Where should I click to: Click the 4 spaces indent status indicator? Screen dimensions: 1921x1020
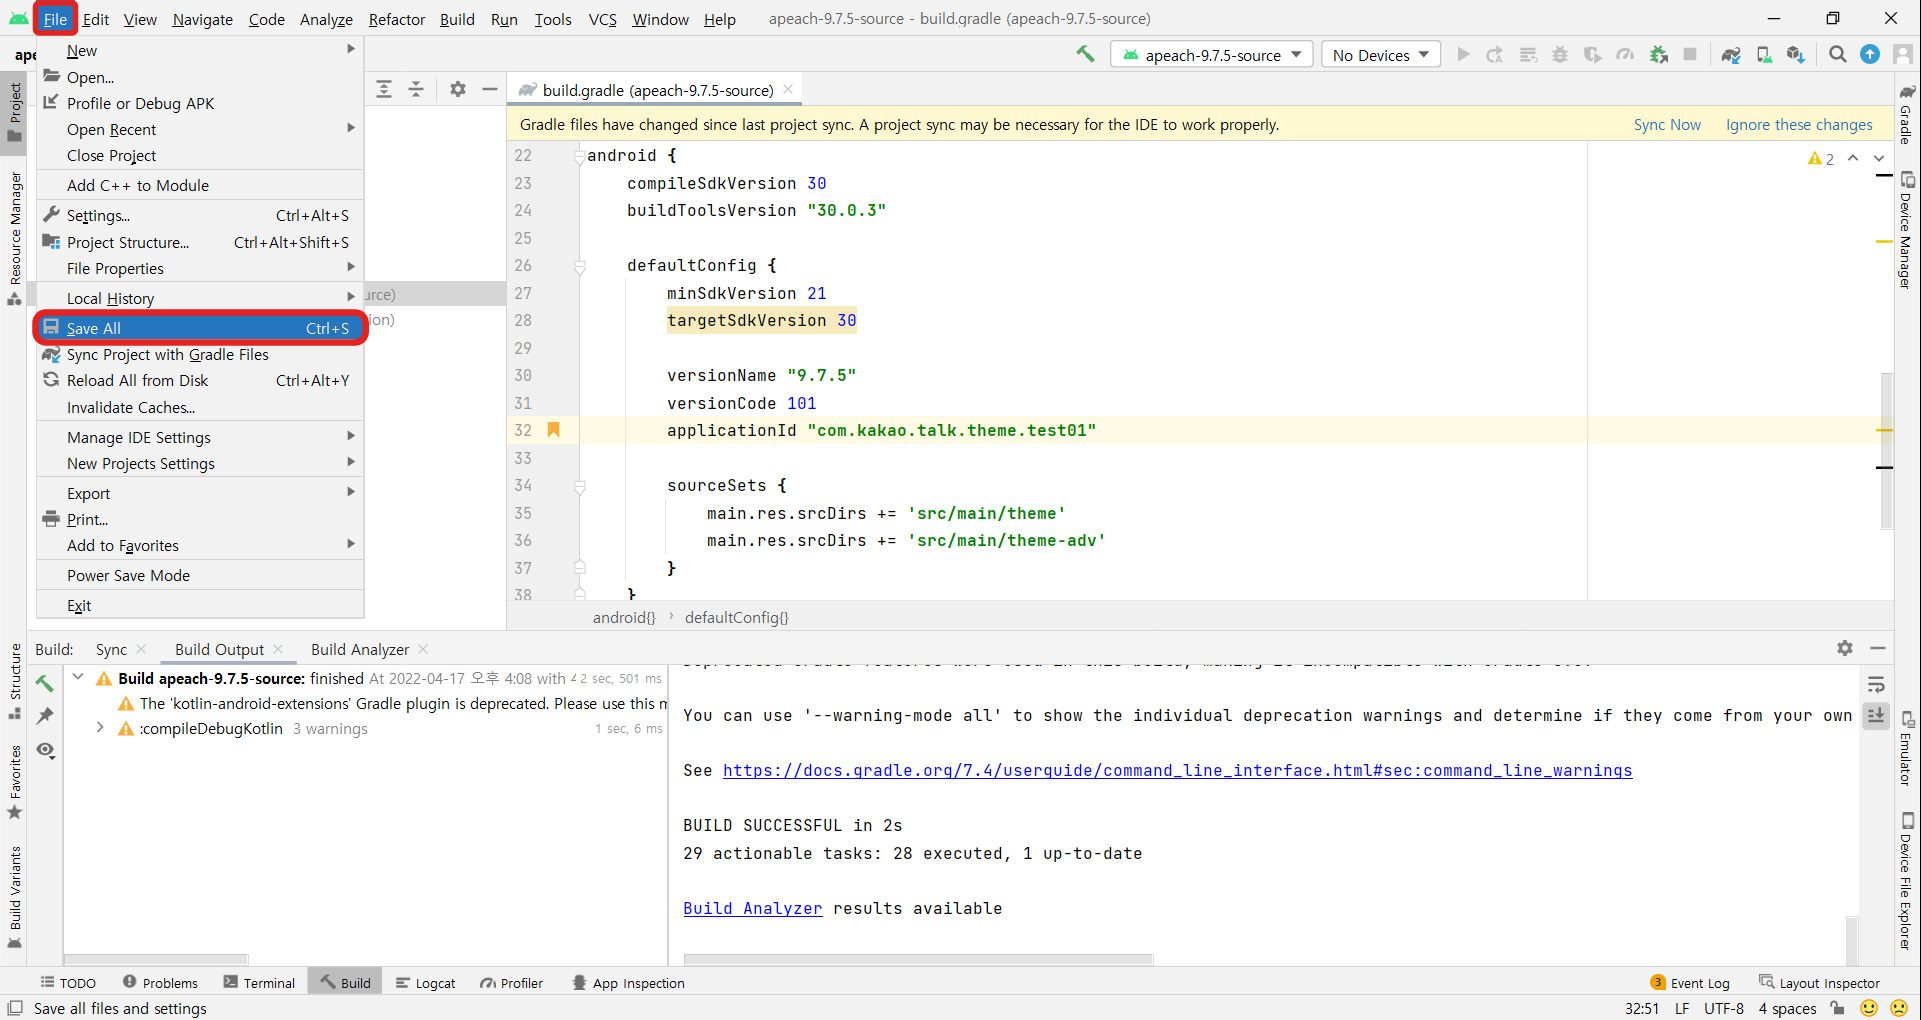(1787, 1008)
